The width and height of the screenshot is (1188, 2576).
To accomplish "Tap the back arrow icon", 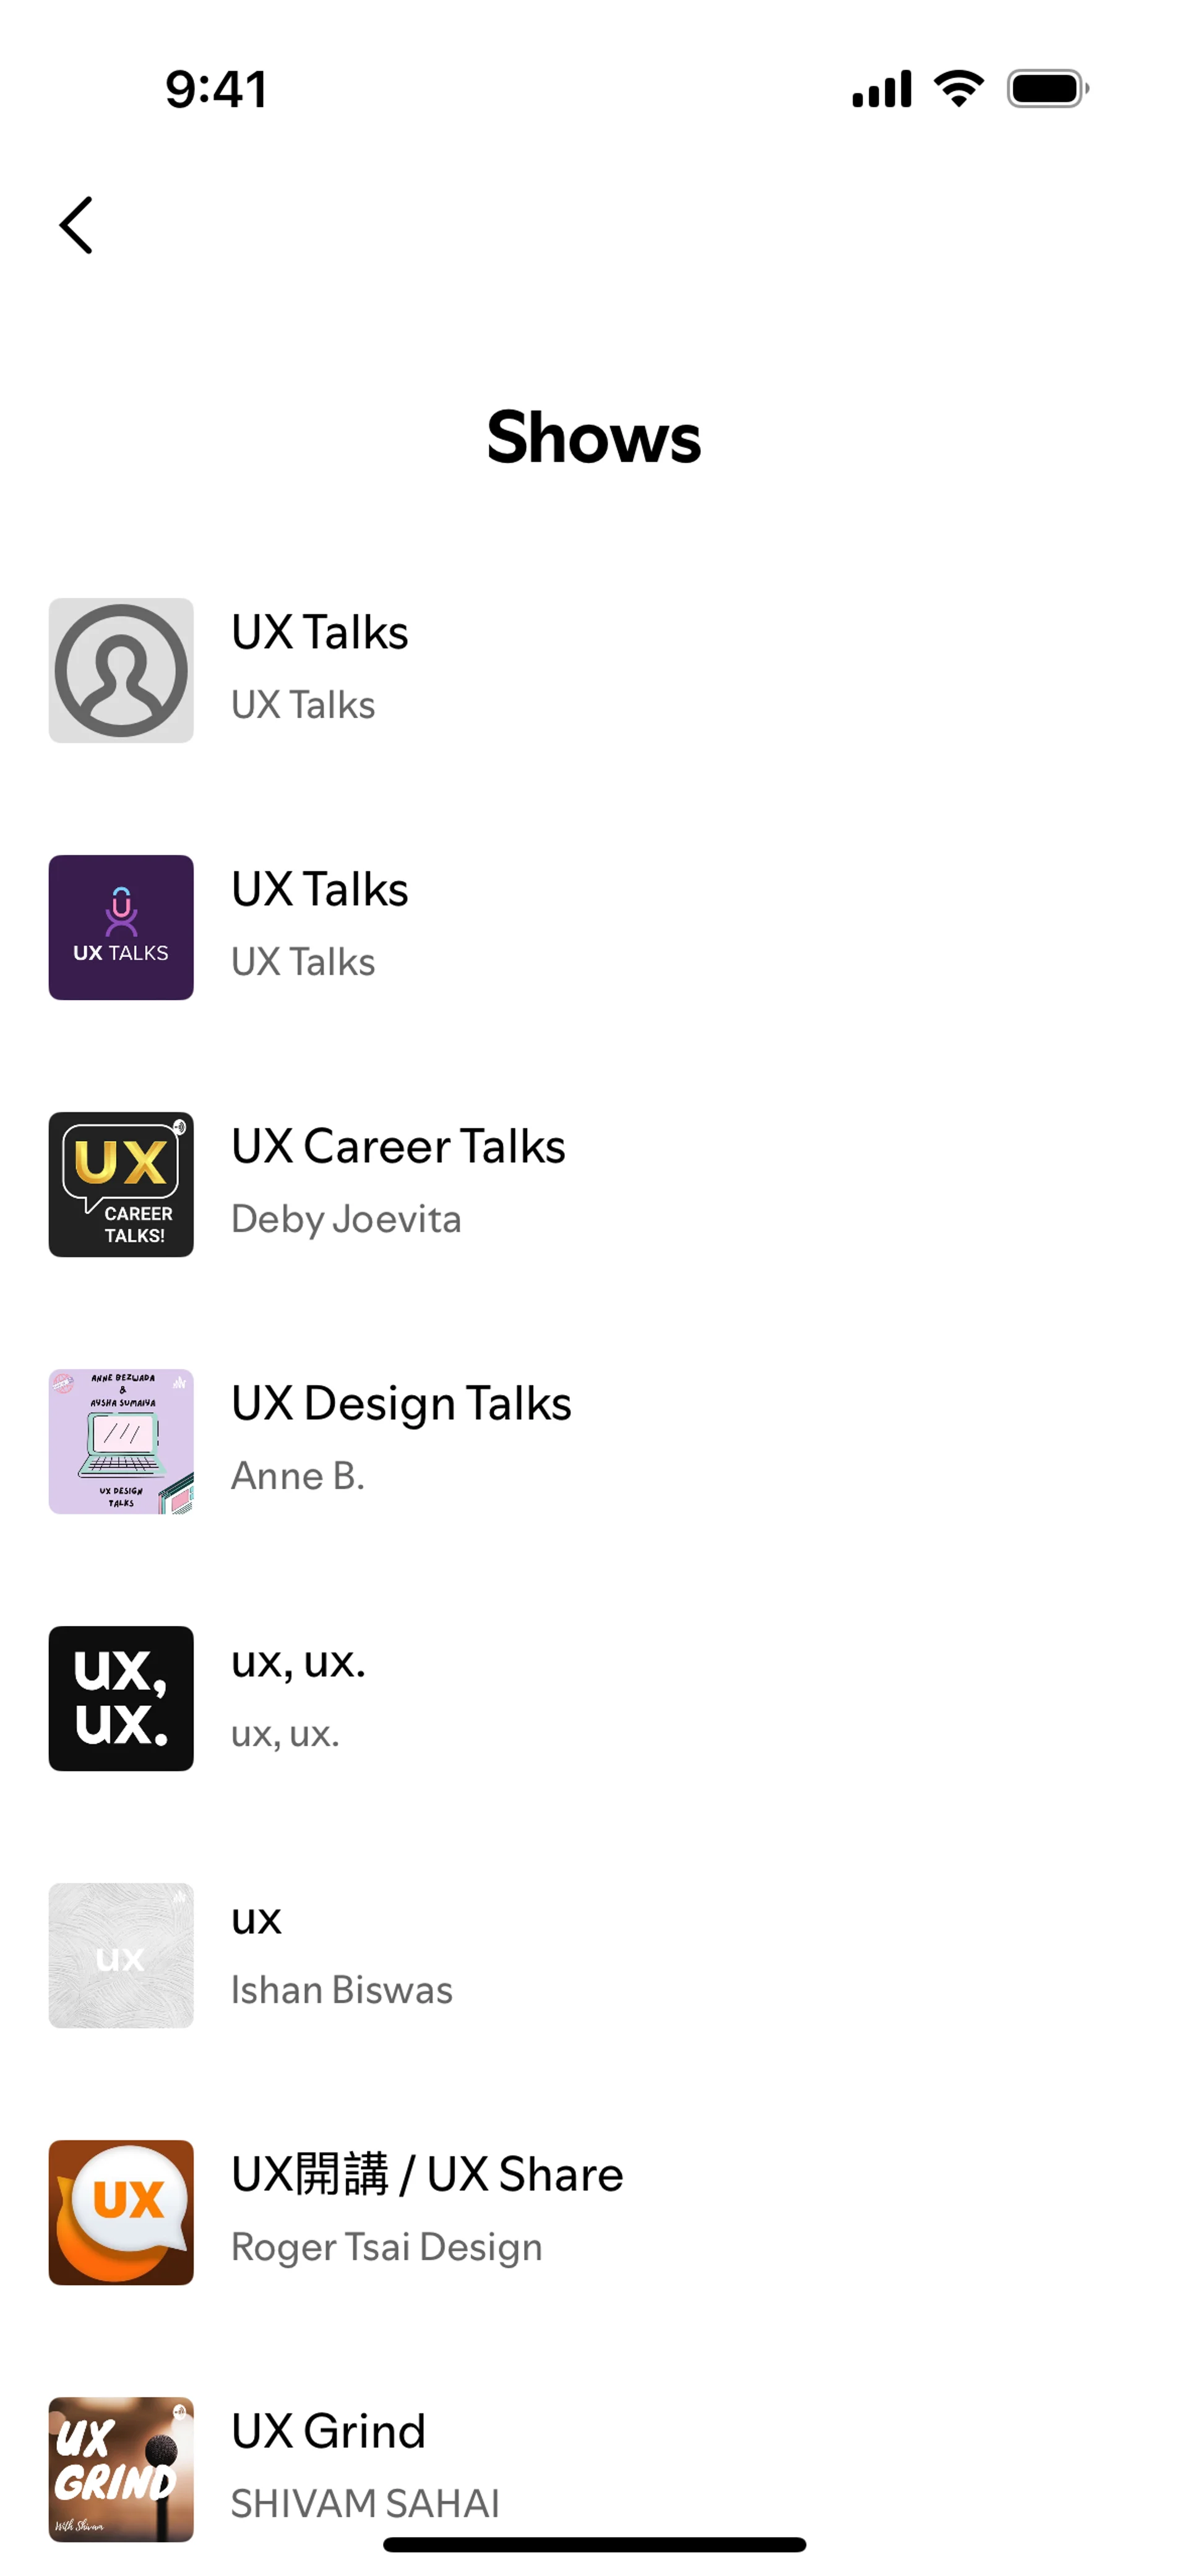I will coord(76,225).
